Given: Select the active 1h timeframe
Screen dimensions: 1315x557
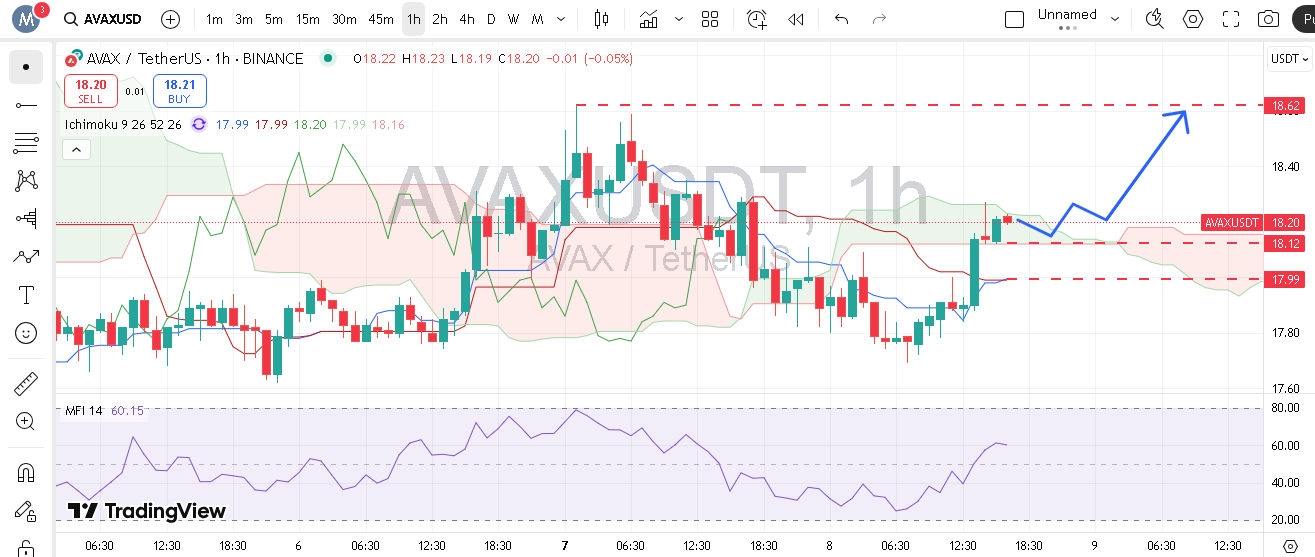Looking at the screenshot, I should coord(413,19).
